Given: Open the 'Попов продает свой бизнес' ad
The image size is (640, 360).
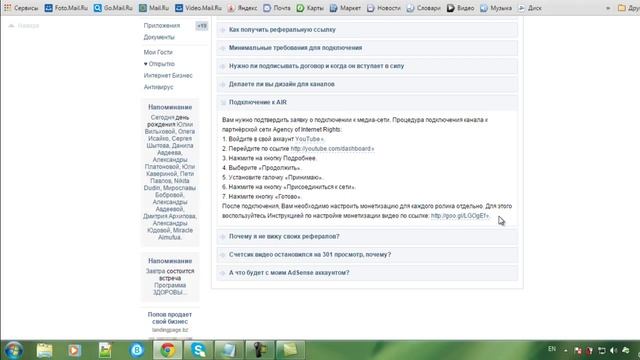Looking at the screenshot, I should pyautogui.click(x=170, y=318).
